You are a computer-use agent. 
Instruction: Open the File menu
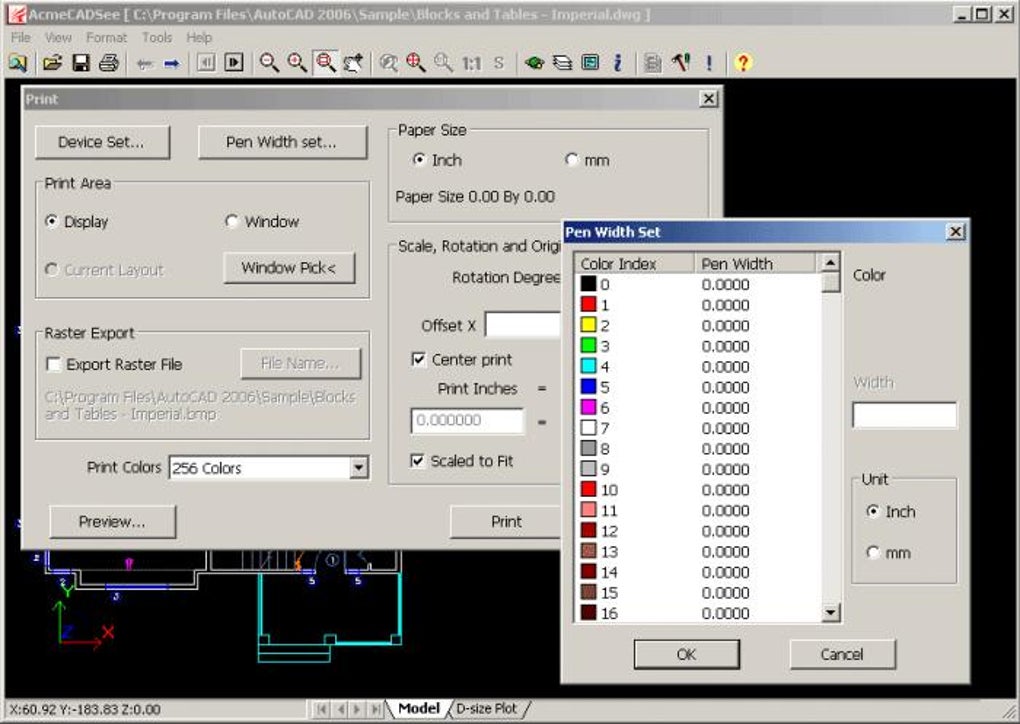(21, 38)
